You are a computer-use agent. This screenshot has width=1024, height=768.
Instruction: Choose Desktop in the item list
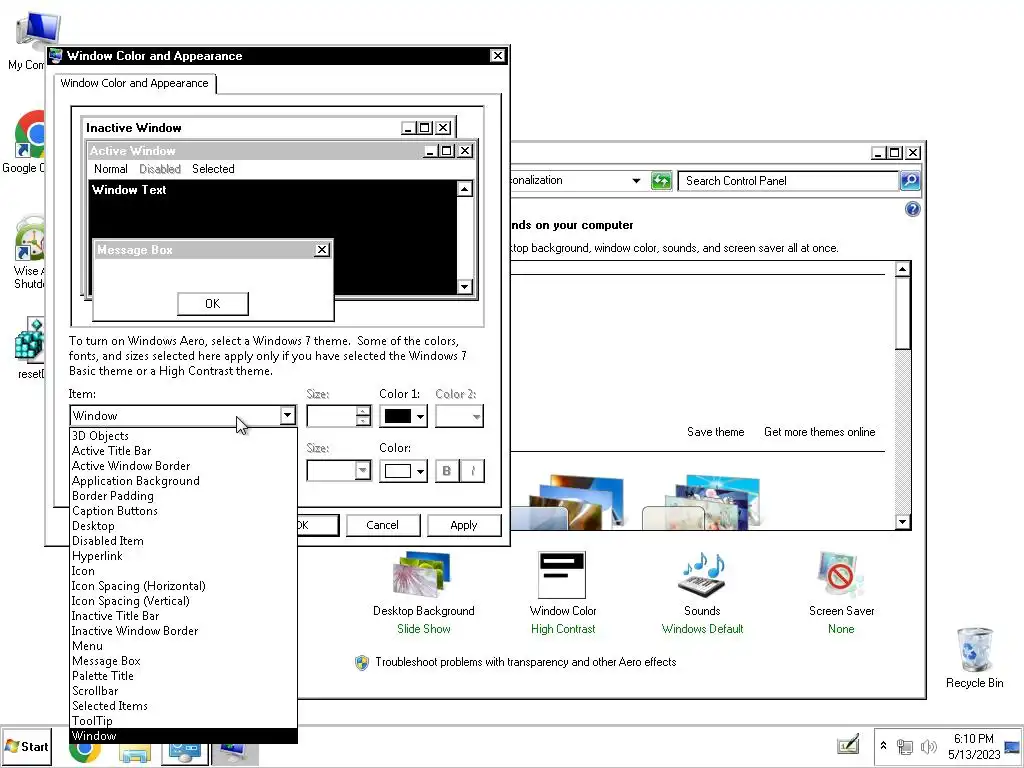click(x=93, y=526)
